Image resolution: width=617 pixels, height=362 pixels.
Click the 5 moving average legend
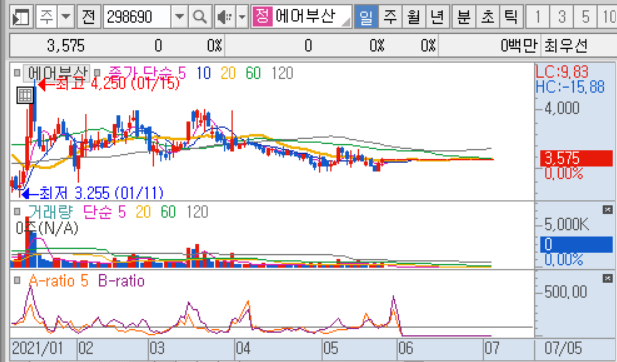(181, 73)
